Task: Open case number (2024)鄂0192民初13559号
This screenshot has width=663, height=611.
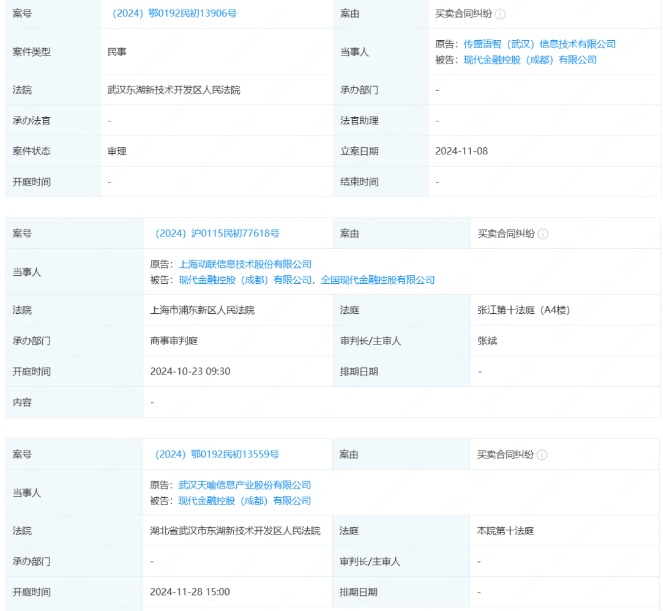Action: tap(216, 455)
